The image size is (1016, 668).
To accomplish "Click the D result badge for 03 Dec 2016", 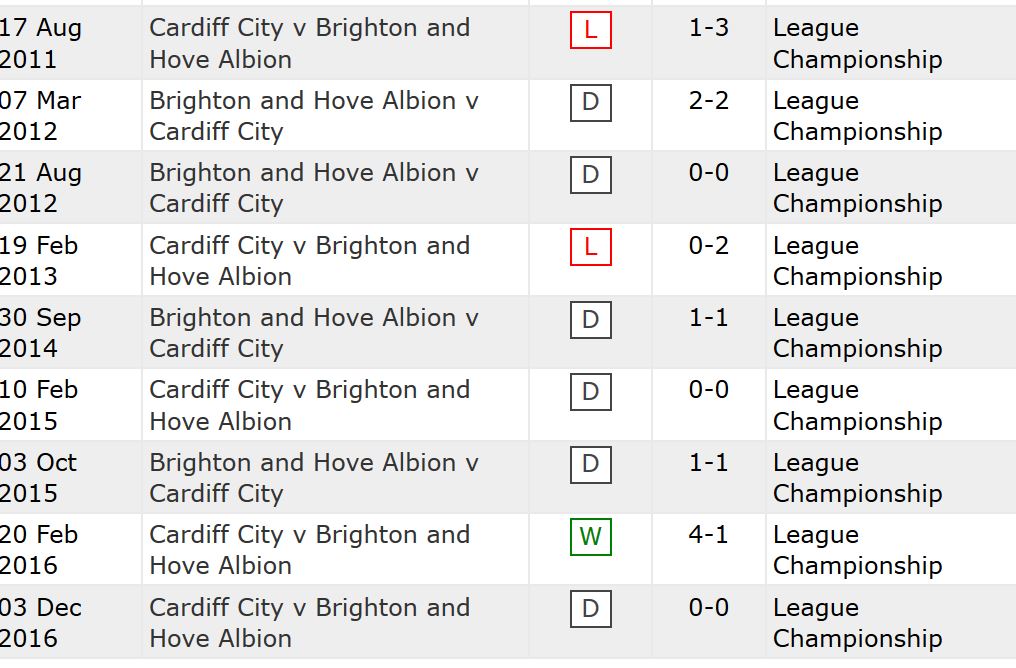I will click(x=590, y=609).
